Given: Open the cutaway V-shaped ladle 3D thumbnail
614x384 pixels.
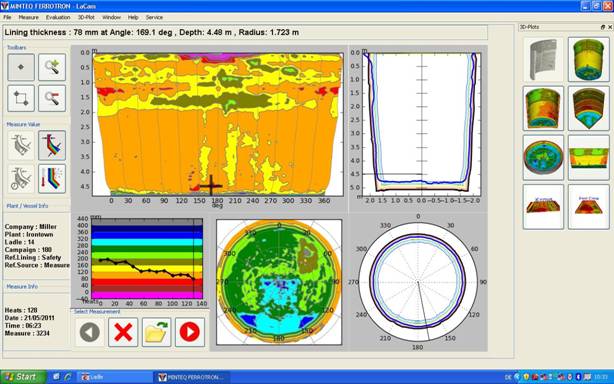Looking at the screenshot, I should coord(589,108).
